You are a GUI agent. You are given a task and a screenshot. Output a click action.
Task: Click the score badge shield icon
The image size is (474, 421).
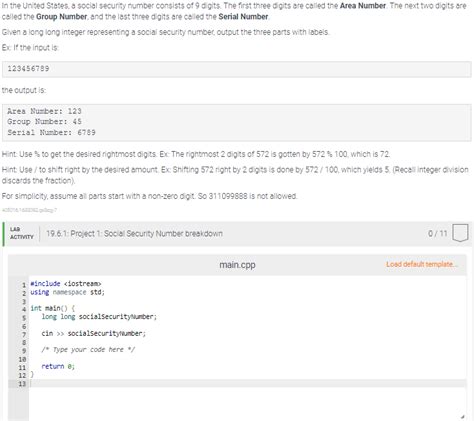[460, 233]
